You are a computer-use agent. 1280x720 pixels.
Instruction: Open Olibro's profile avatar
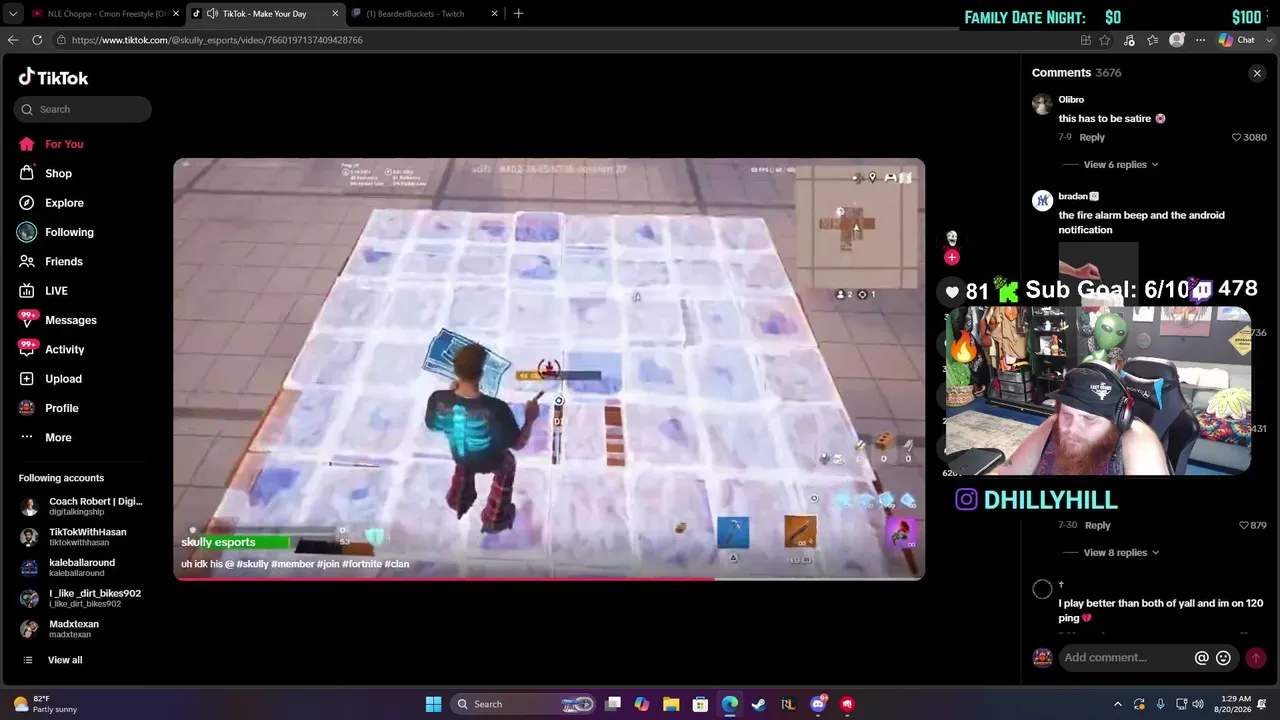[1042, 104]
